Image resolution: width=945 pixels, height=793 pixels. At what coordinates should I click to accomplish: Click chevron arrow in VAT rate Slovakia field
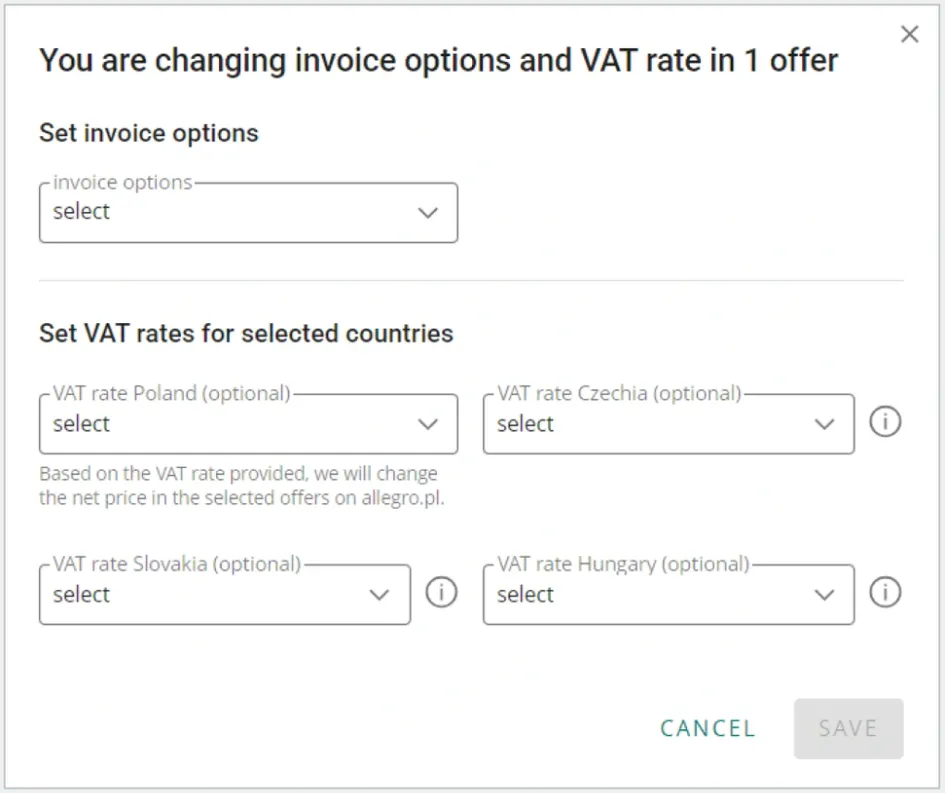[x=379, y=595]
